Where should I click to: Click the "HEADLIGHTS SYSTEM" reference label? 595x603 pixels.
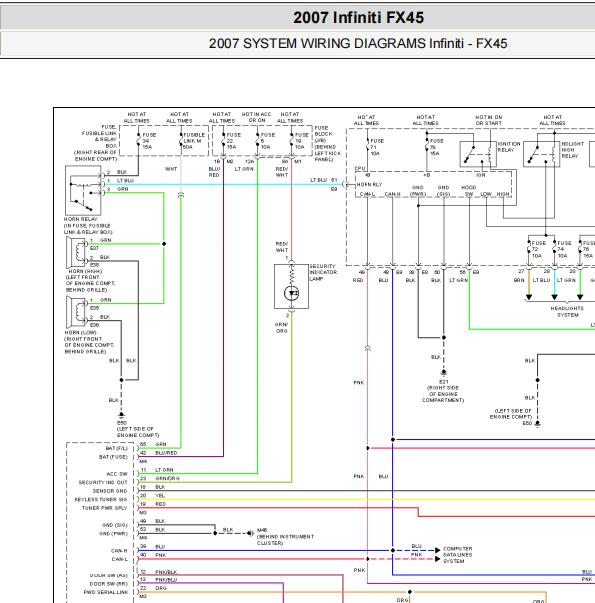point(567,311)
